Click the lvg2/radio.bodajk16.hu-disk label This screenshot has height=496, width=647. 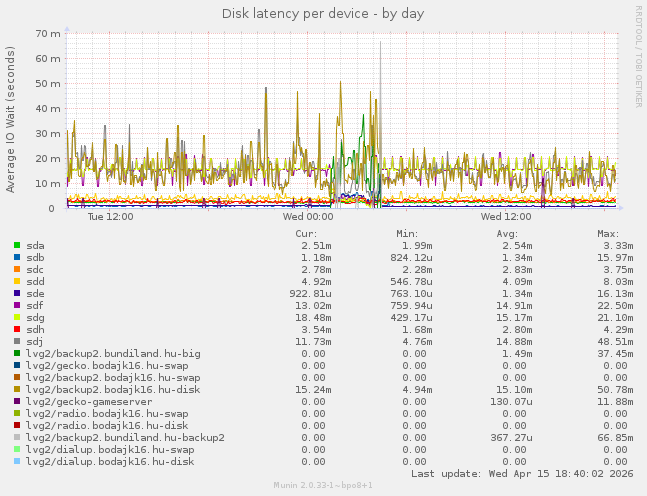pyautogui.click(x=107, y=425)
